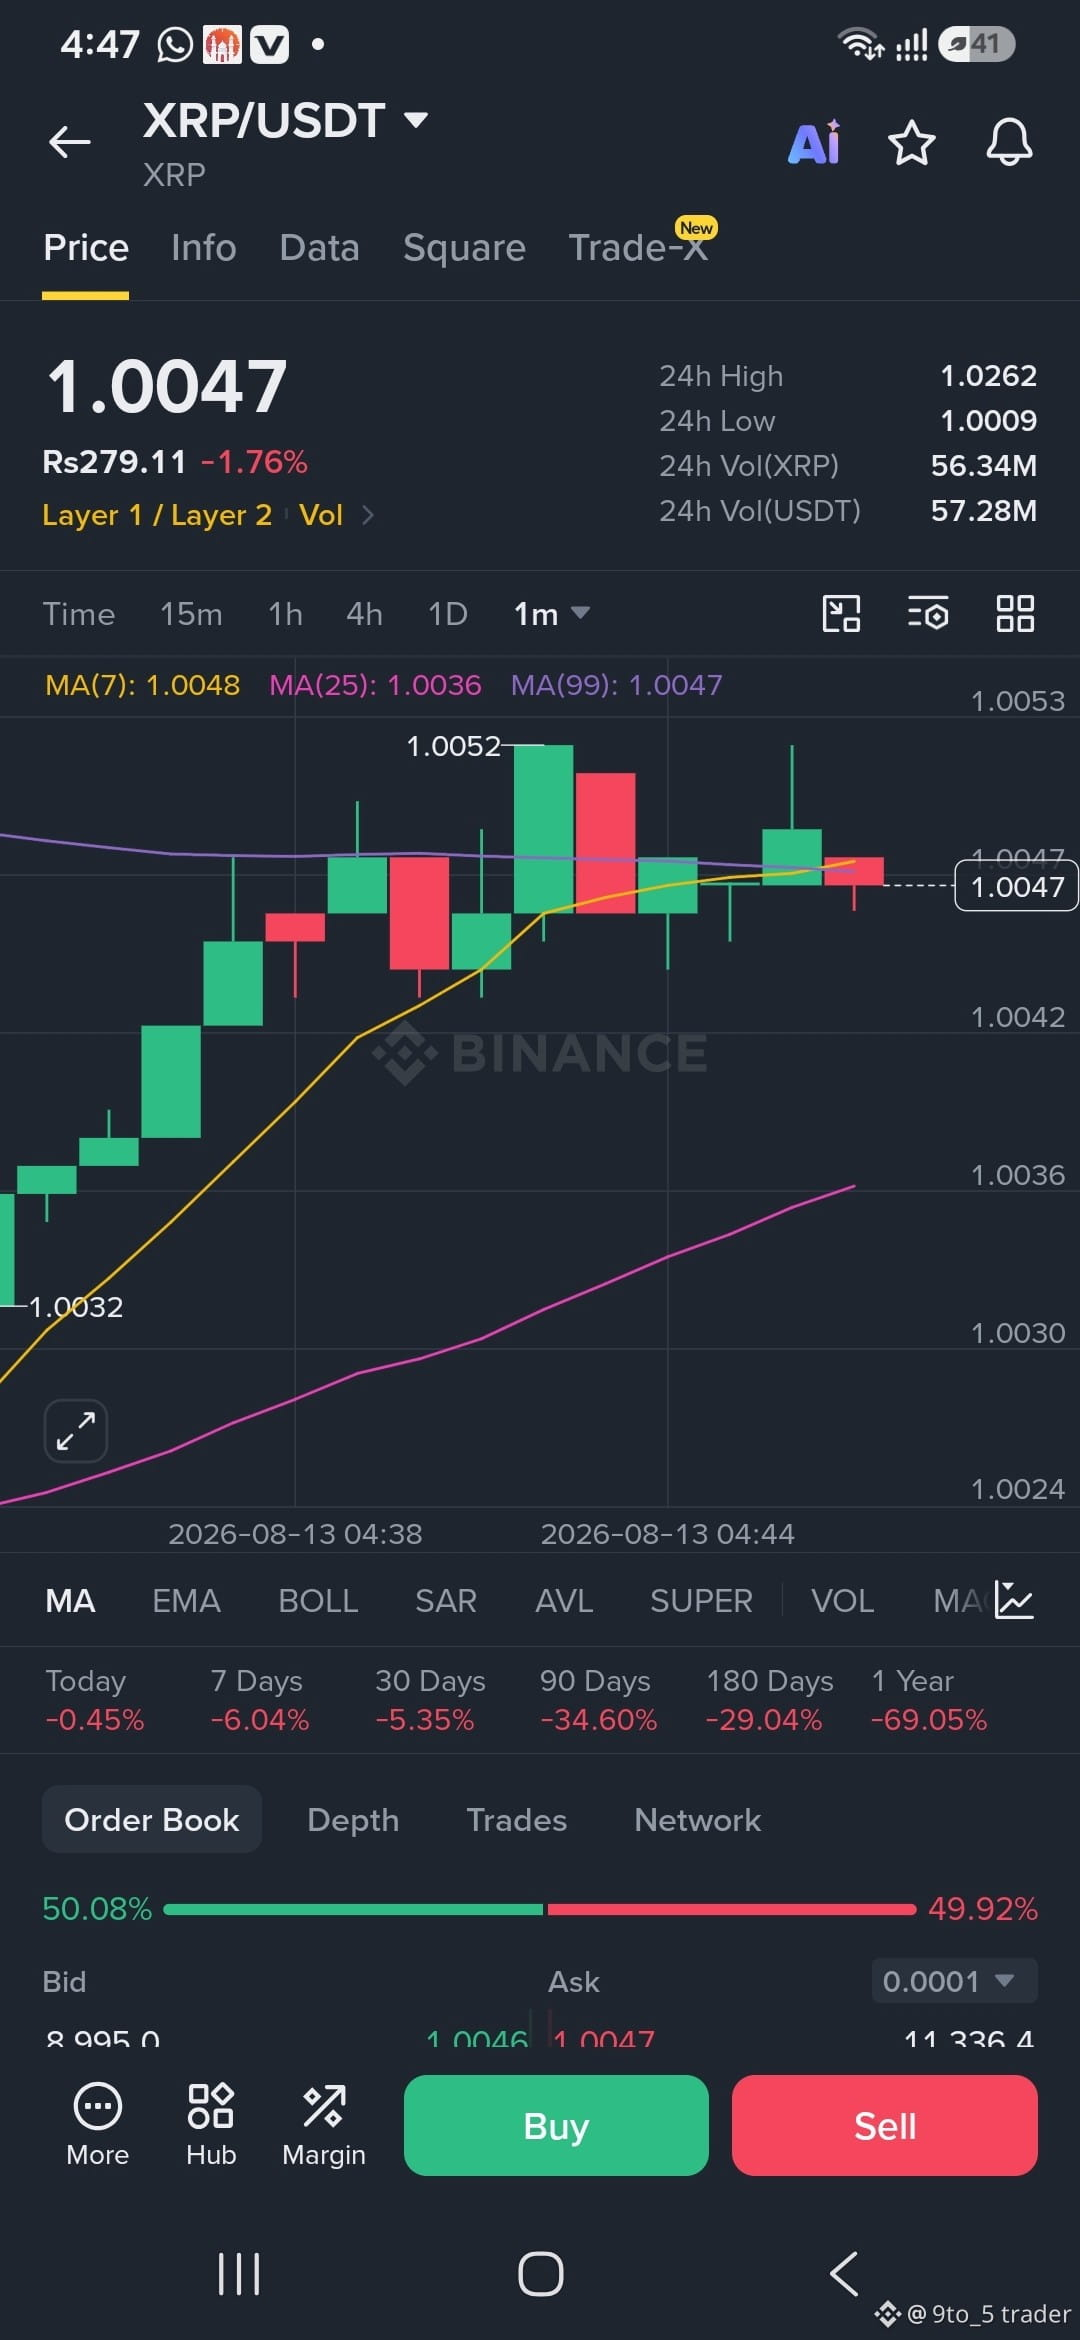The height and width of the screenshot is (2340, 1080).
Task: Tap the 1.0052 high price marker
Action: click(x=453, y=746)
